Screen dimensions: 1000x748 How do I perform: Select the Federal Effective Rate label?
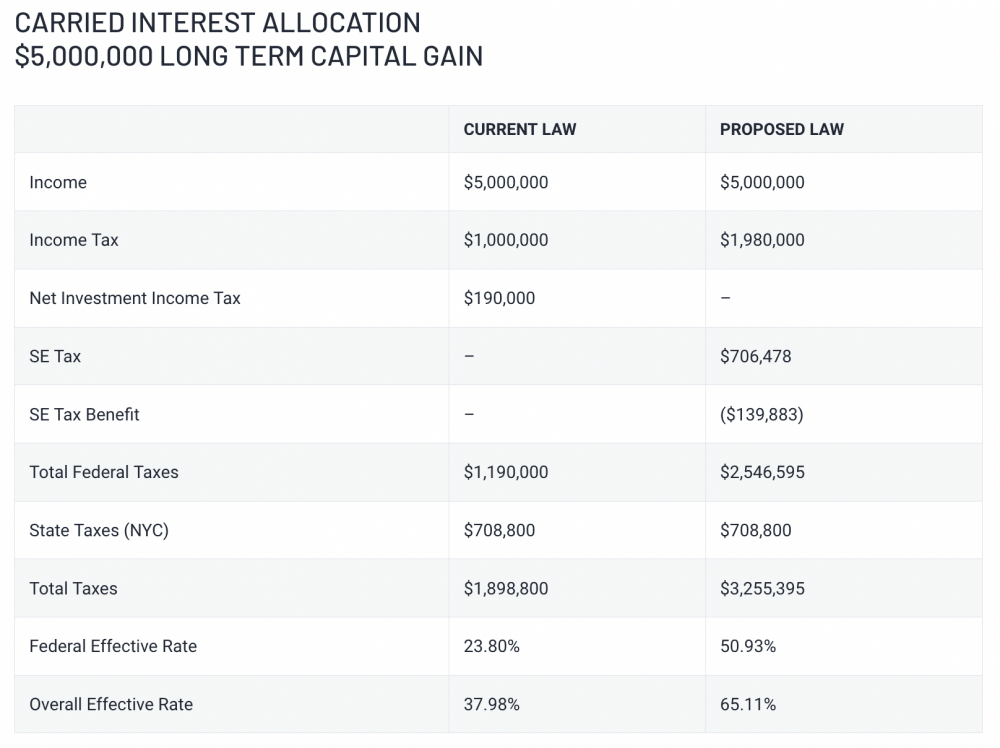coord(113,646)
